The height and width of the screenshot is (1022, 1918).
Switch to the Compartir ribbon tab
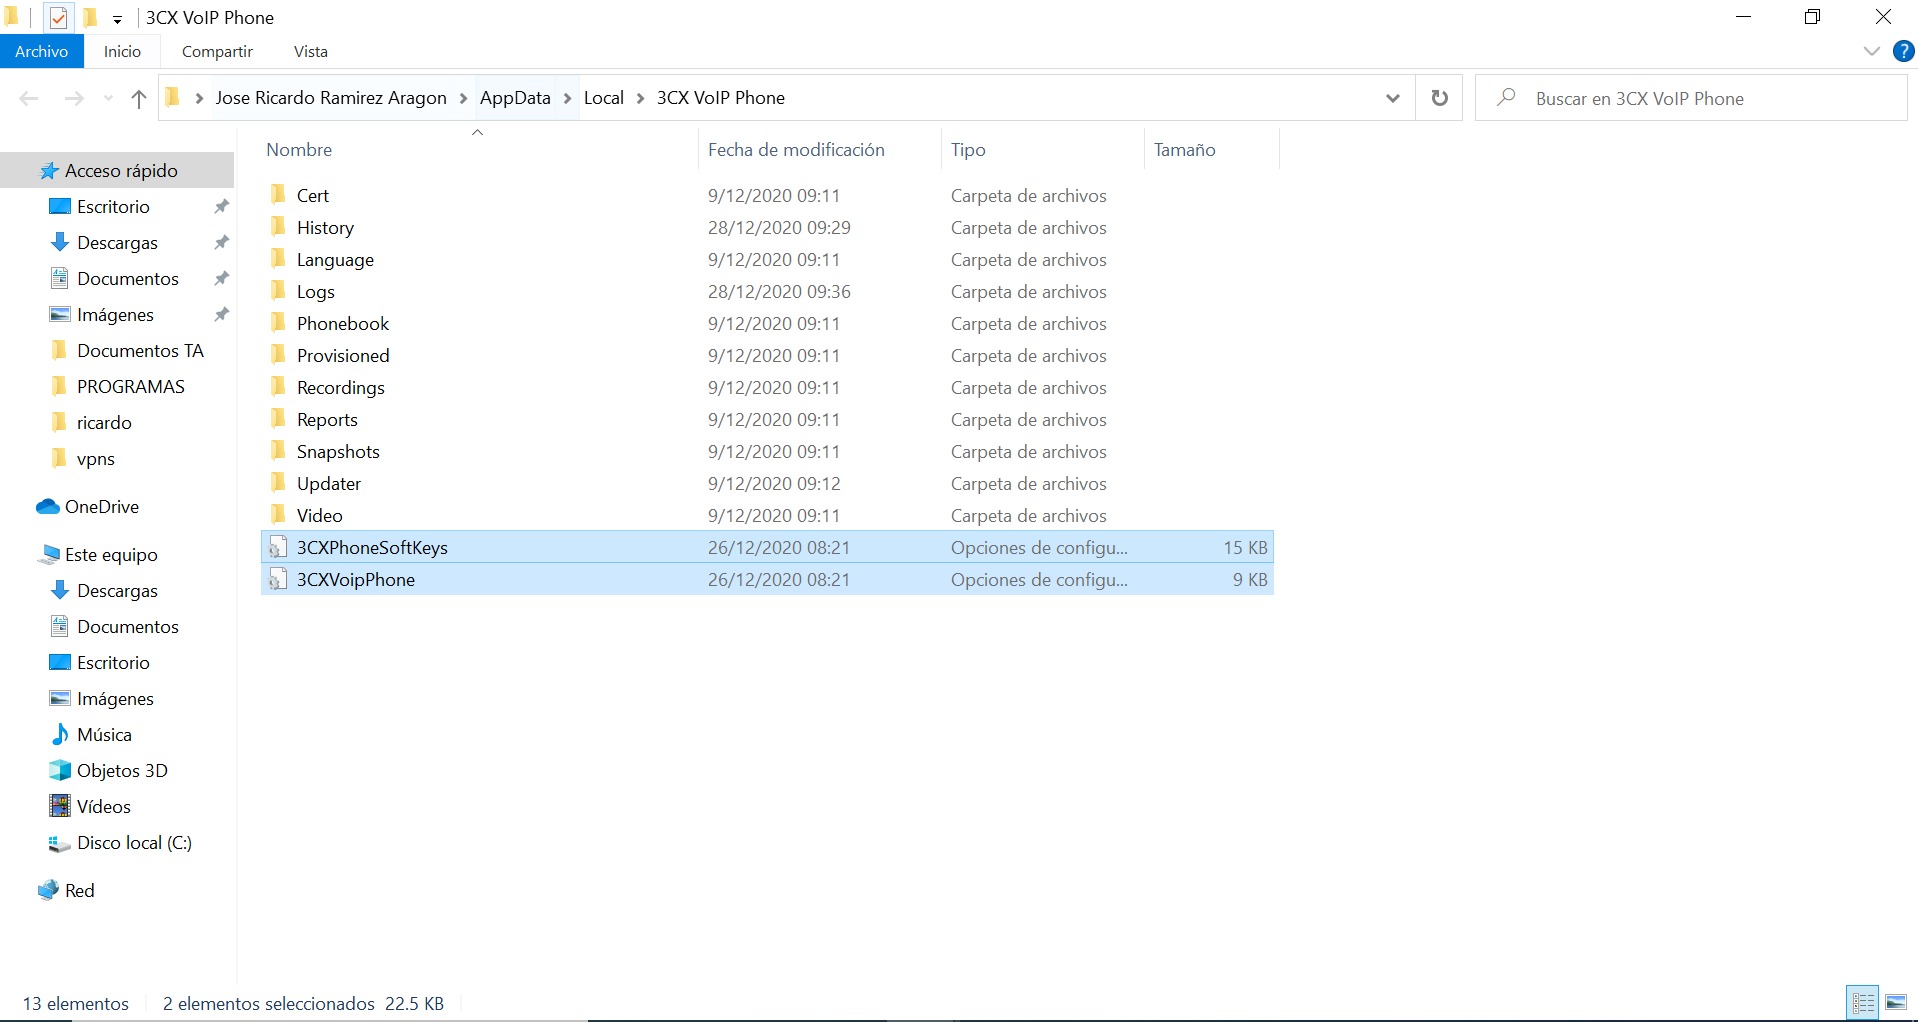pyautogui.click(x=217, y=51)
